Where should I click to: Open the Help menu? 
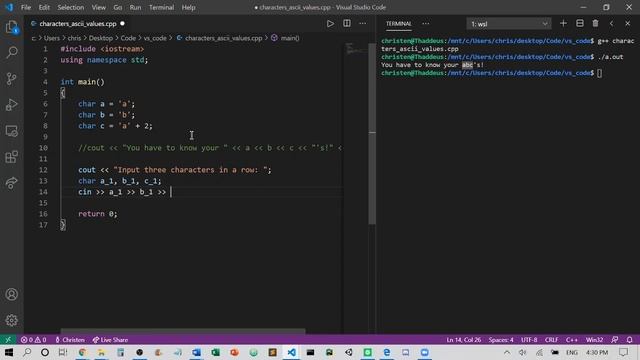pyautogui.click(x=188, y=7)
